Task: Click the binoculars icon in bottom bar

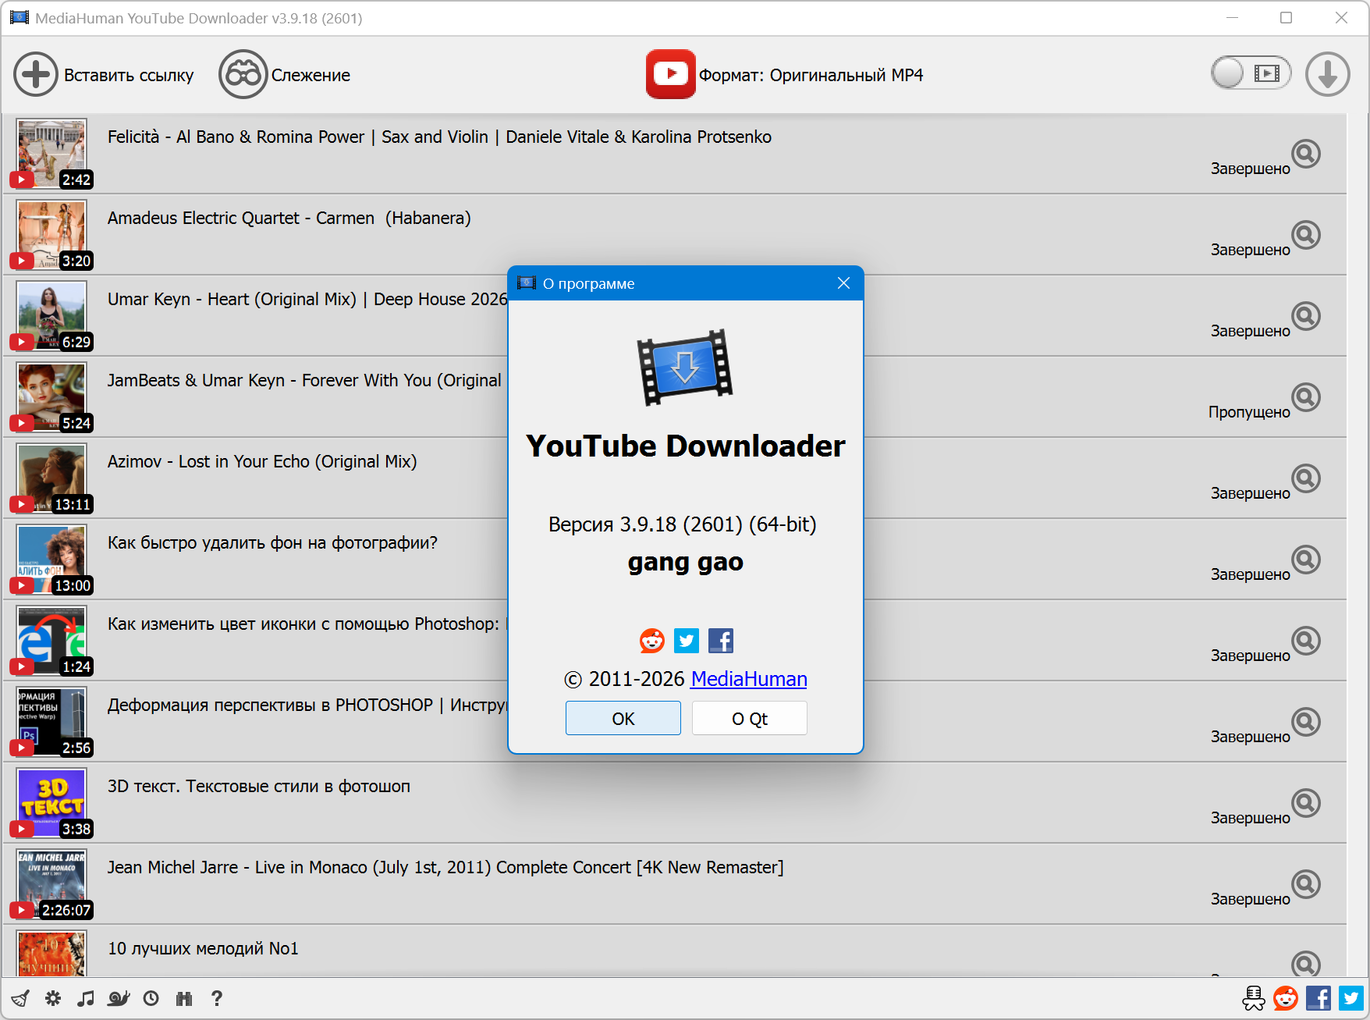Action: coord(184,998)
